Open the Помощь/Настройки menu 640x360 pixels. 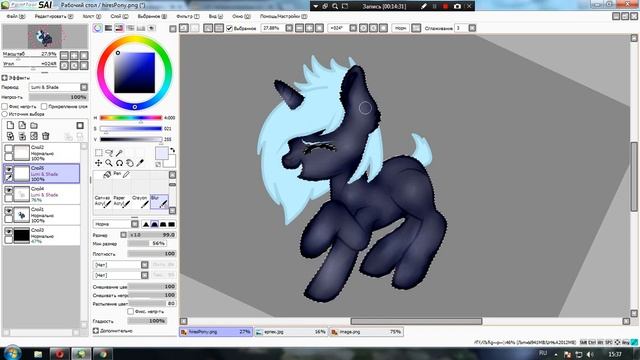coord(283,16)
